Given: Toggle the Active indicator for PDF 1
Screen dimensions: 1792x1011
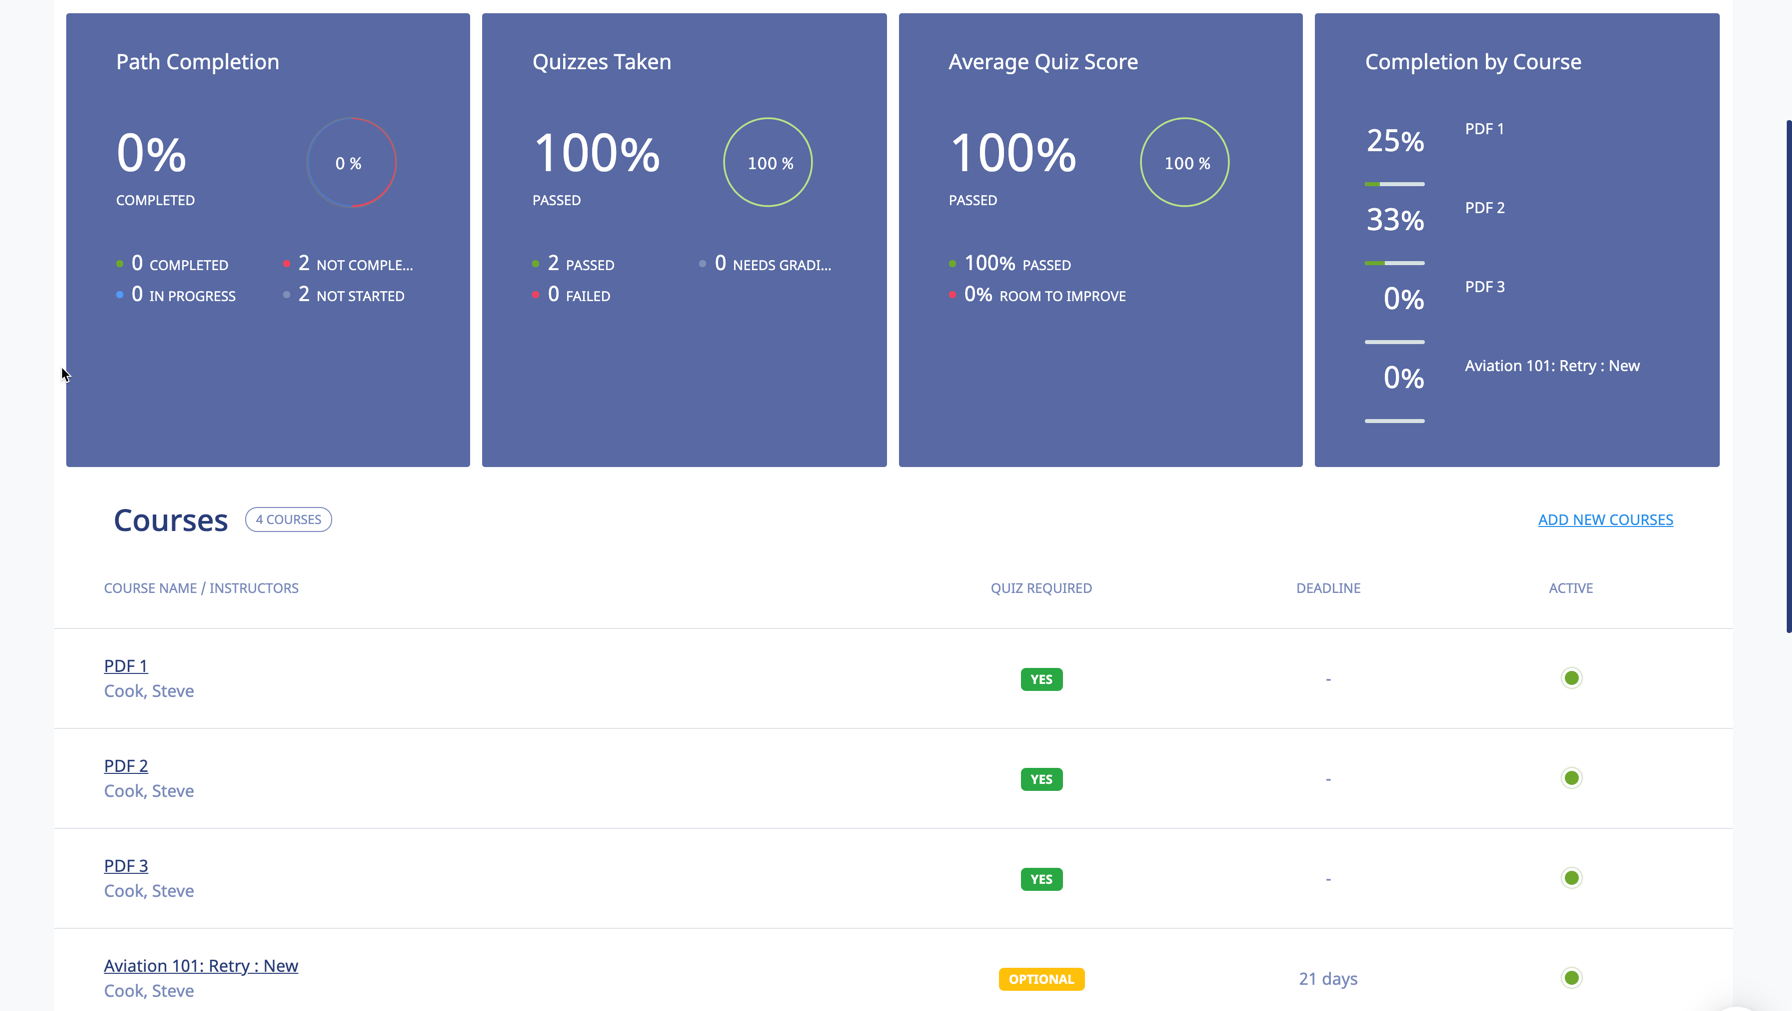Looking at the screenshot, I should [x=1571, y=678].
